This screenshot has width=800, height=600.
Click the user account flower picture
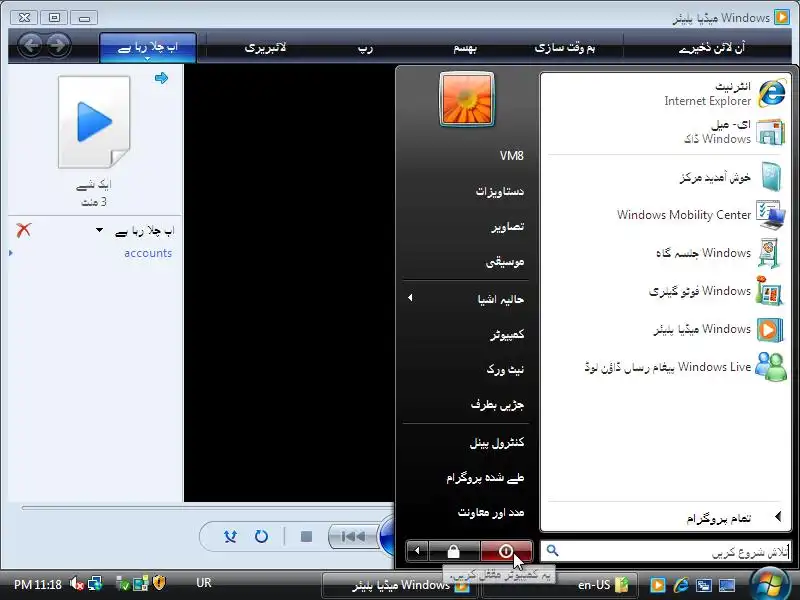tap(467, 99)
